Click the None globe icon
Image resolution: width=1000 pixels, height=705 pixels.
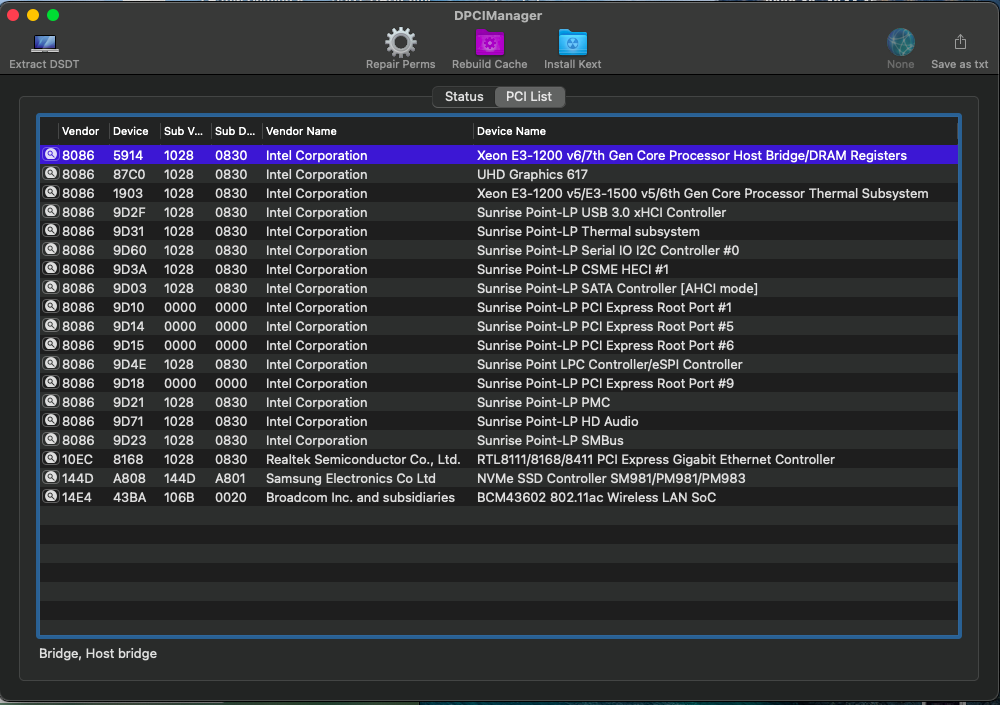901,42
